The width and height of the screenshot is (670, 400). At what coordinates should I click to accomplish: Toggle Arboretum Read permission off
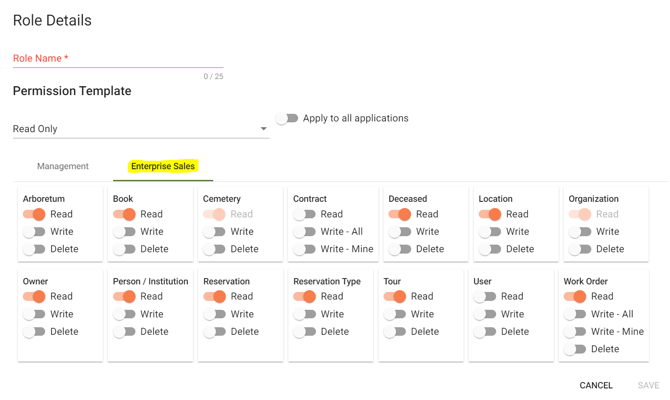pyautogui.click(x=34, y=214)
